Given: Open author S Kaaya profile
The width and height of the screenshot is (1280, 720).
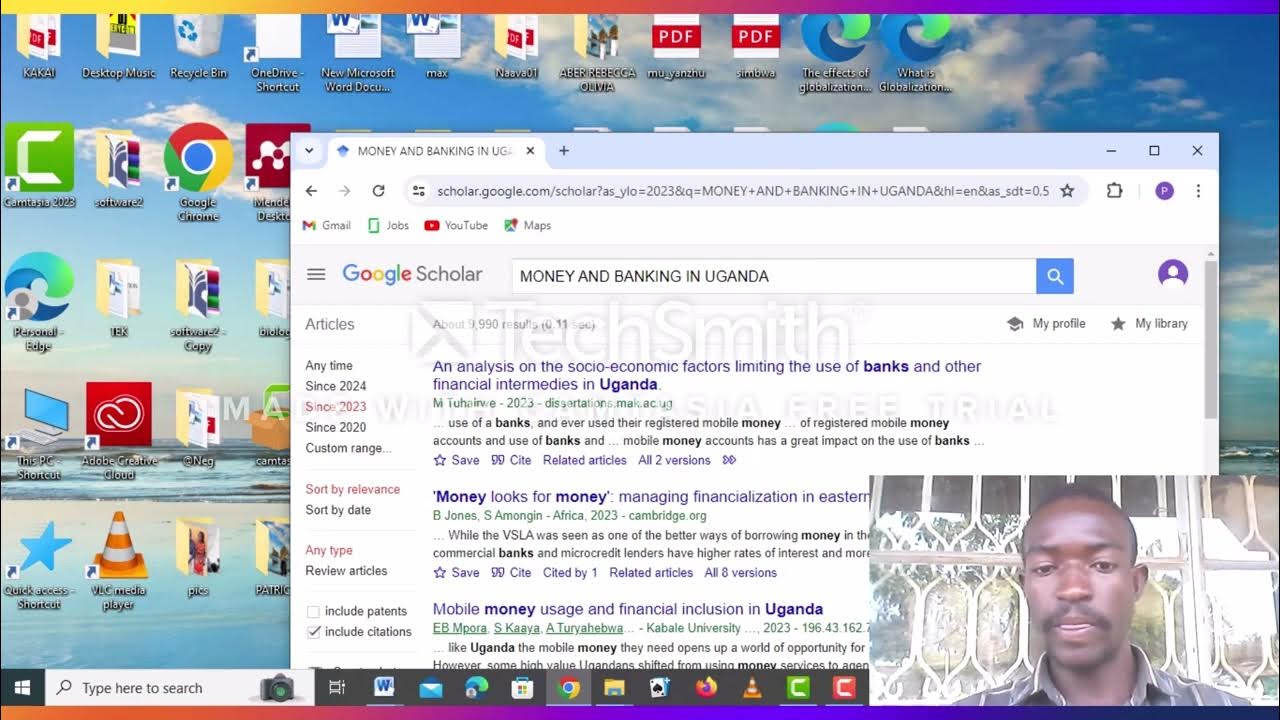Looking at the screenshot, I should pyautogui.click(x=516, y=628).
